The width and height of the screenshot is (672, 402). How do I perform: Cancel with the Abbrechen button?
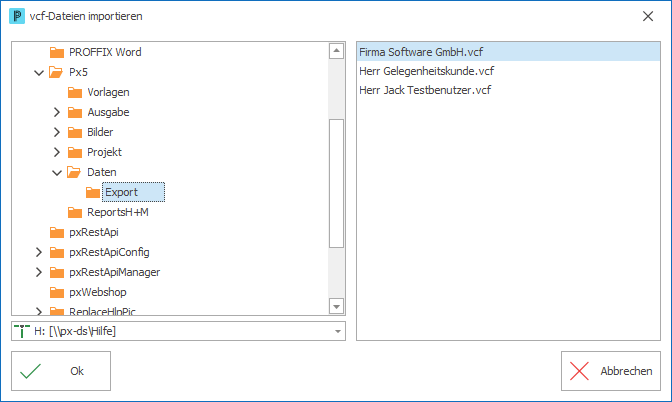[x=611, y=371]
